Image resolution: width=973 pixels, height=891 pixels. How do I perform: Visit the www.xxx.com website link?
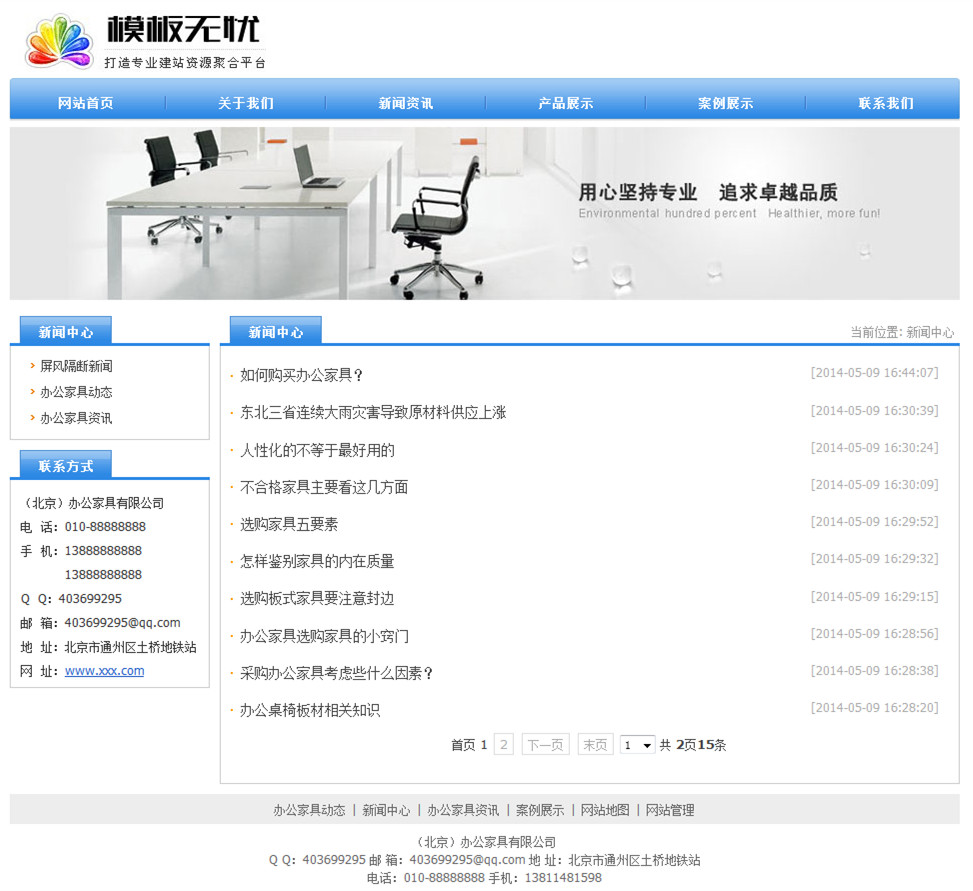pyautogui.click(x=104, y=671)
